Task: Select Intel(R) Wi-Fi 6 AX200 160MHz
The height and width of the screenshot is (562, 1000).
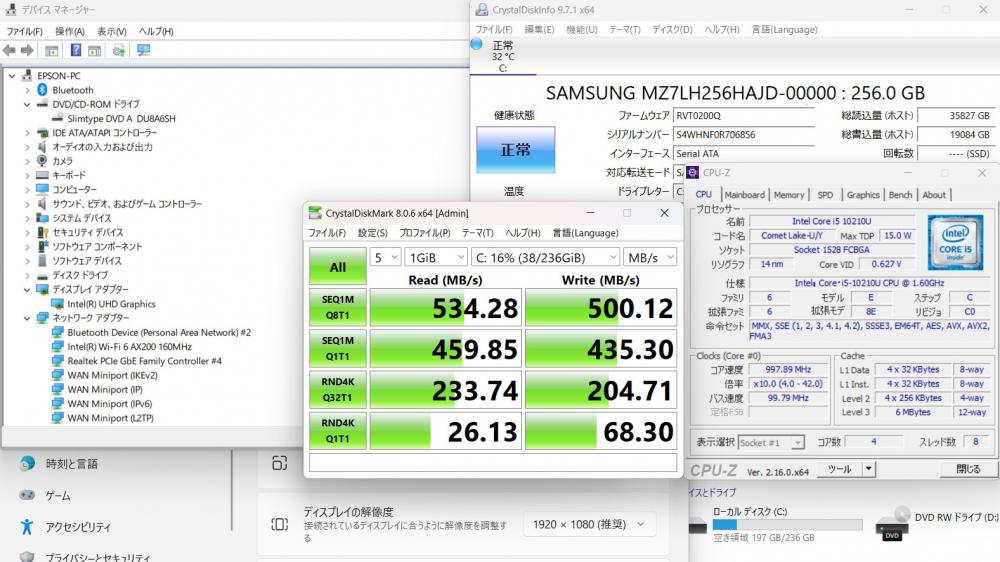Action: (129, 346)
